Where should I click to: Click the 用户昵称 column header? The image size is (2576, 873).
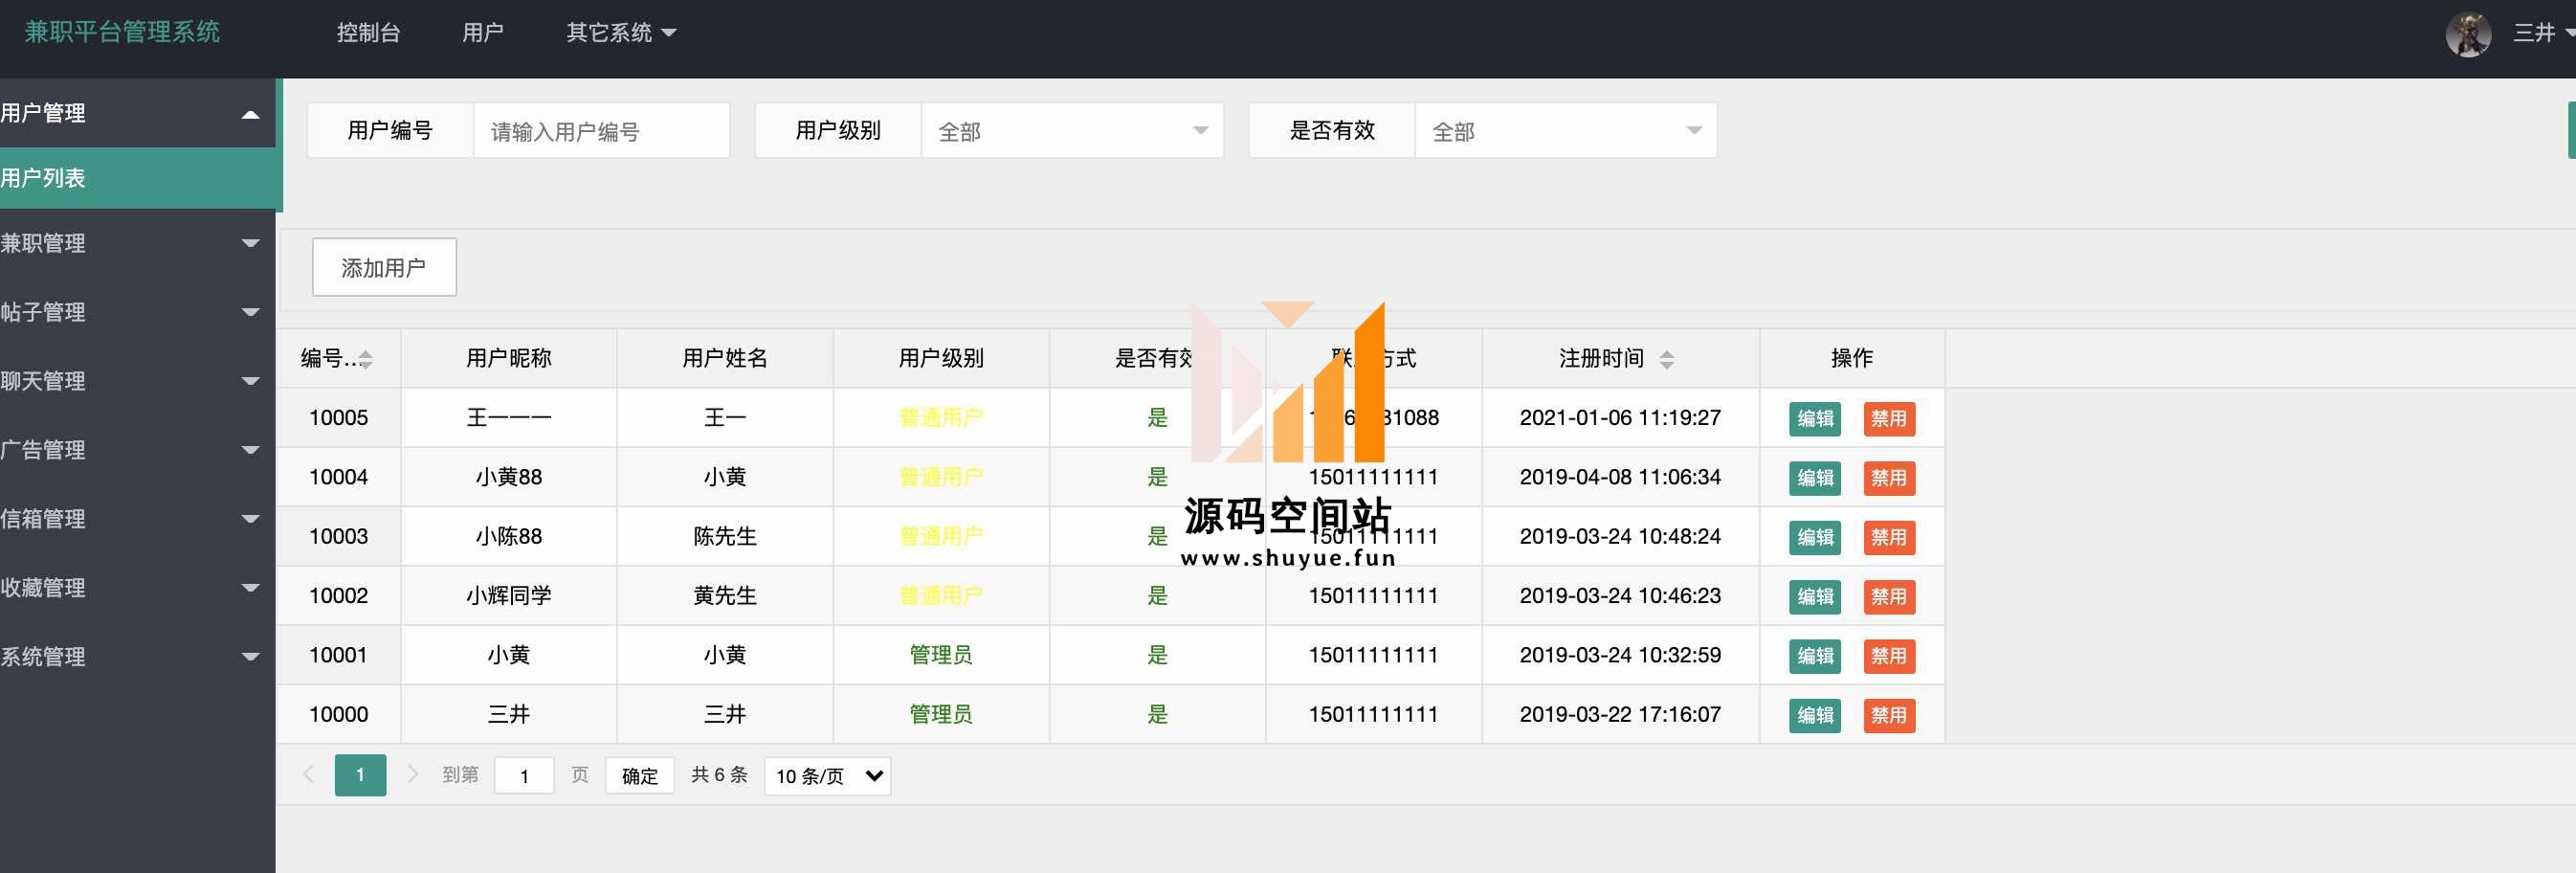tap(509, 358)
